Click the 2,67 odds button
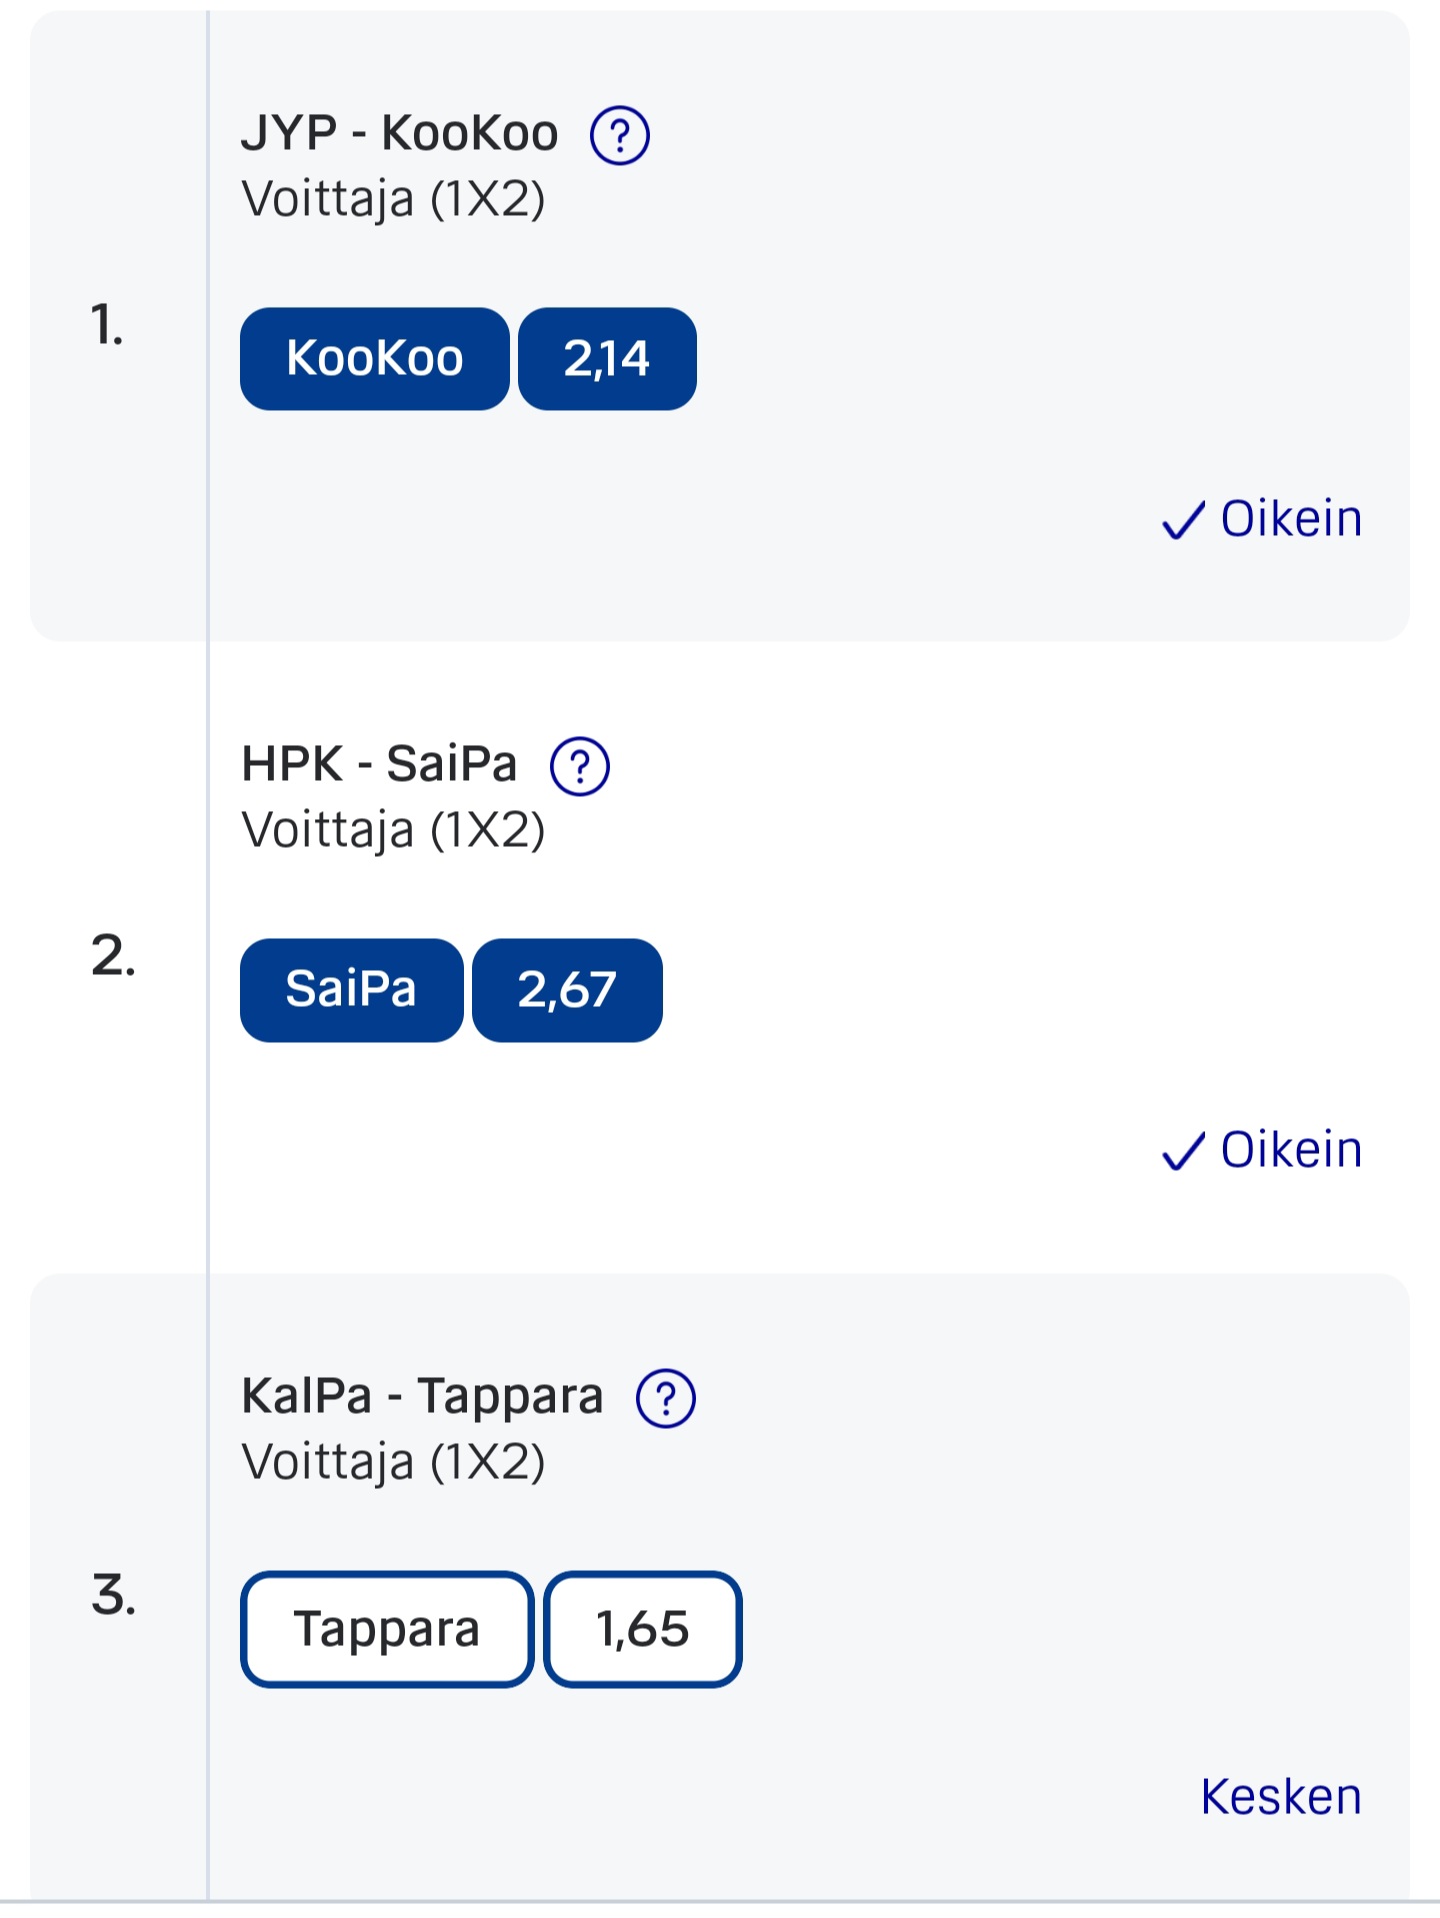This screenshot has height=1918, width=1440. [x=567, y=990]
